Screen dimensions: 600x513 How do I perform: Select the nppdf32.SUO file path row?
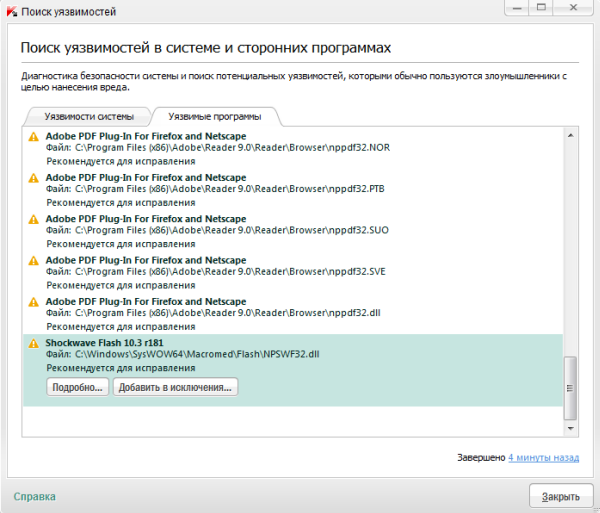click(217, 230)
